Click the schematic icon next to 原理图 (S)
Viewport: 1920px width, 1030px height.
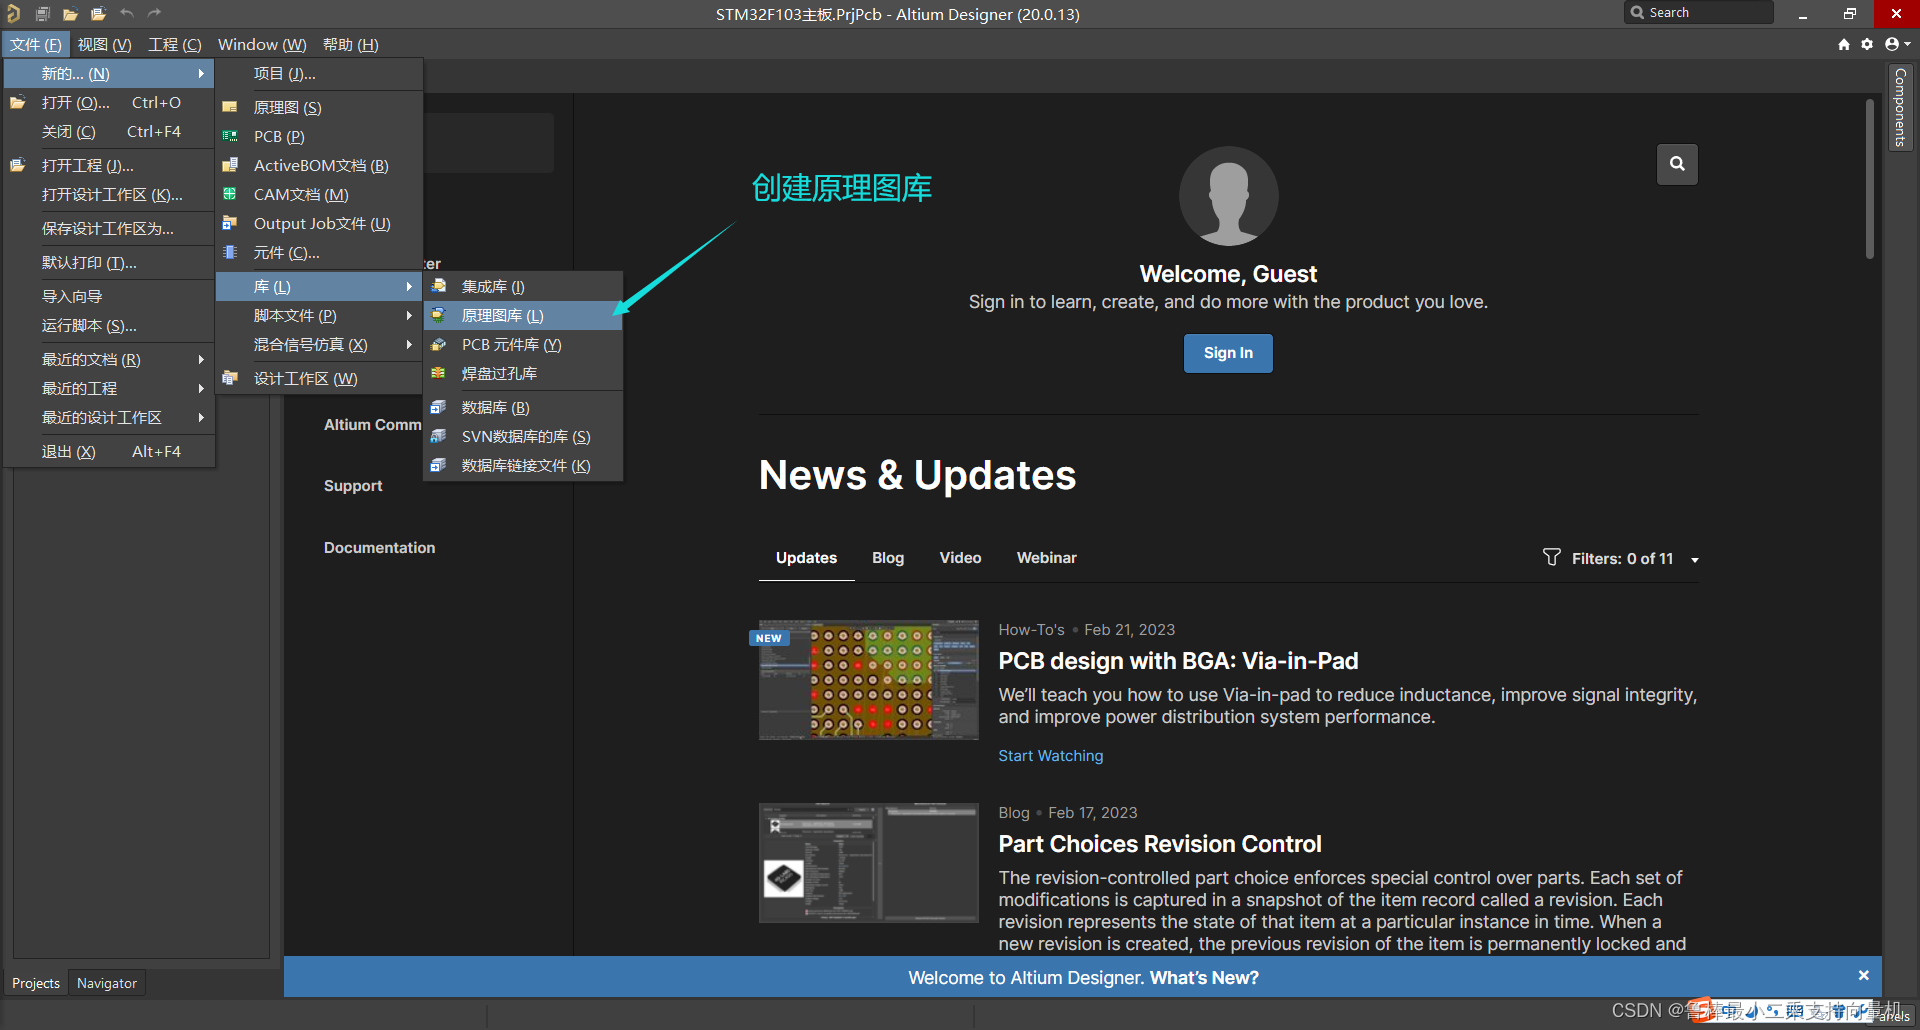pyautogui.click(x=230, y=107)
